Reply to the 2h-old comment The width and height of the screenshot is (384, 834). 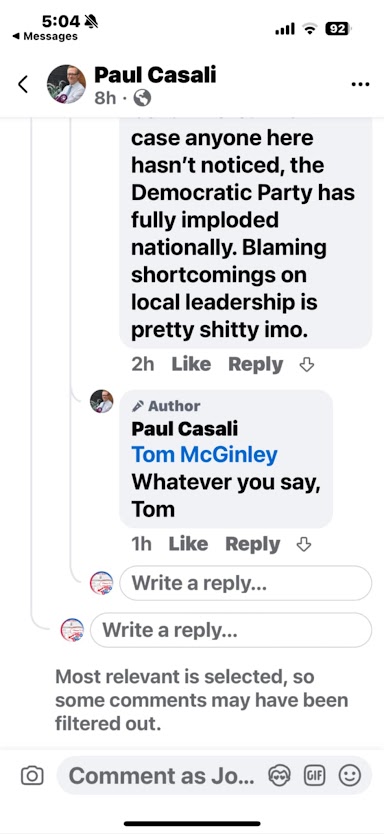coord(256,364)
